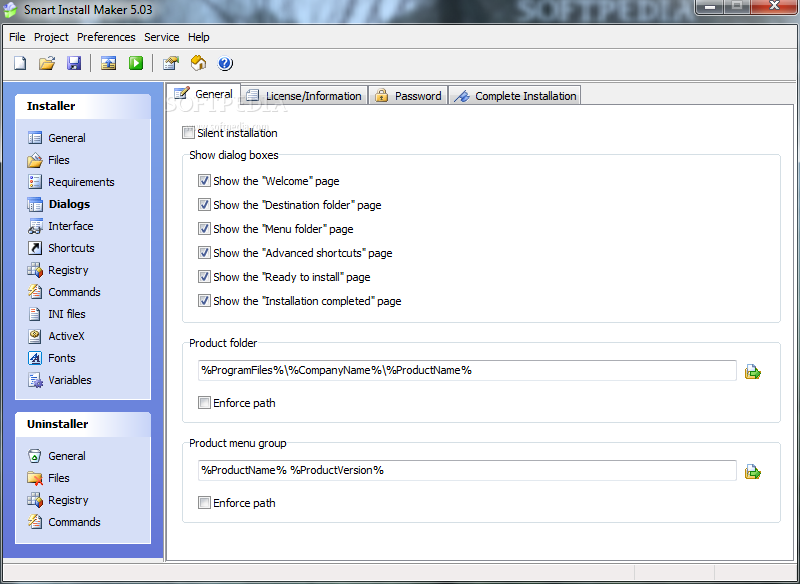The height and width of the screenshot is (584, 800).
Task: Click the blue Help question mark icon
Action: click(x=225, y=63)
